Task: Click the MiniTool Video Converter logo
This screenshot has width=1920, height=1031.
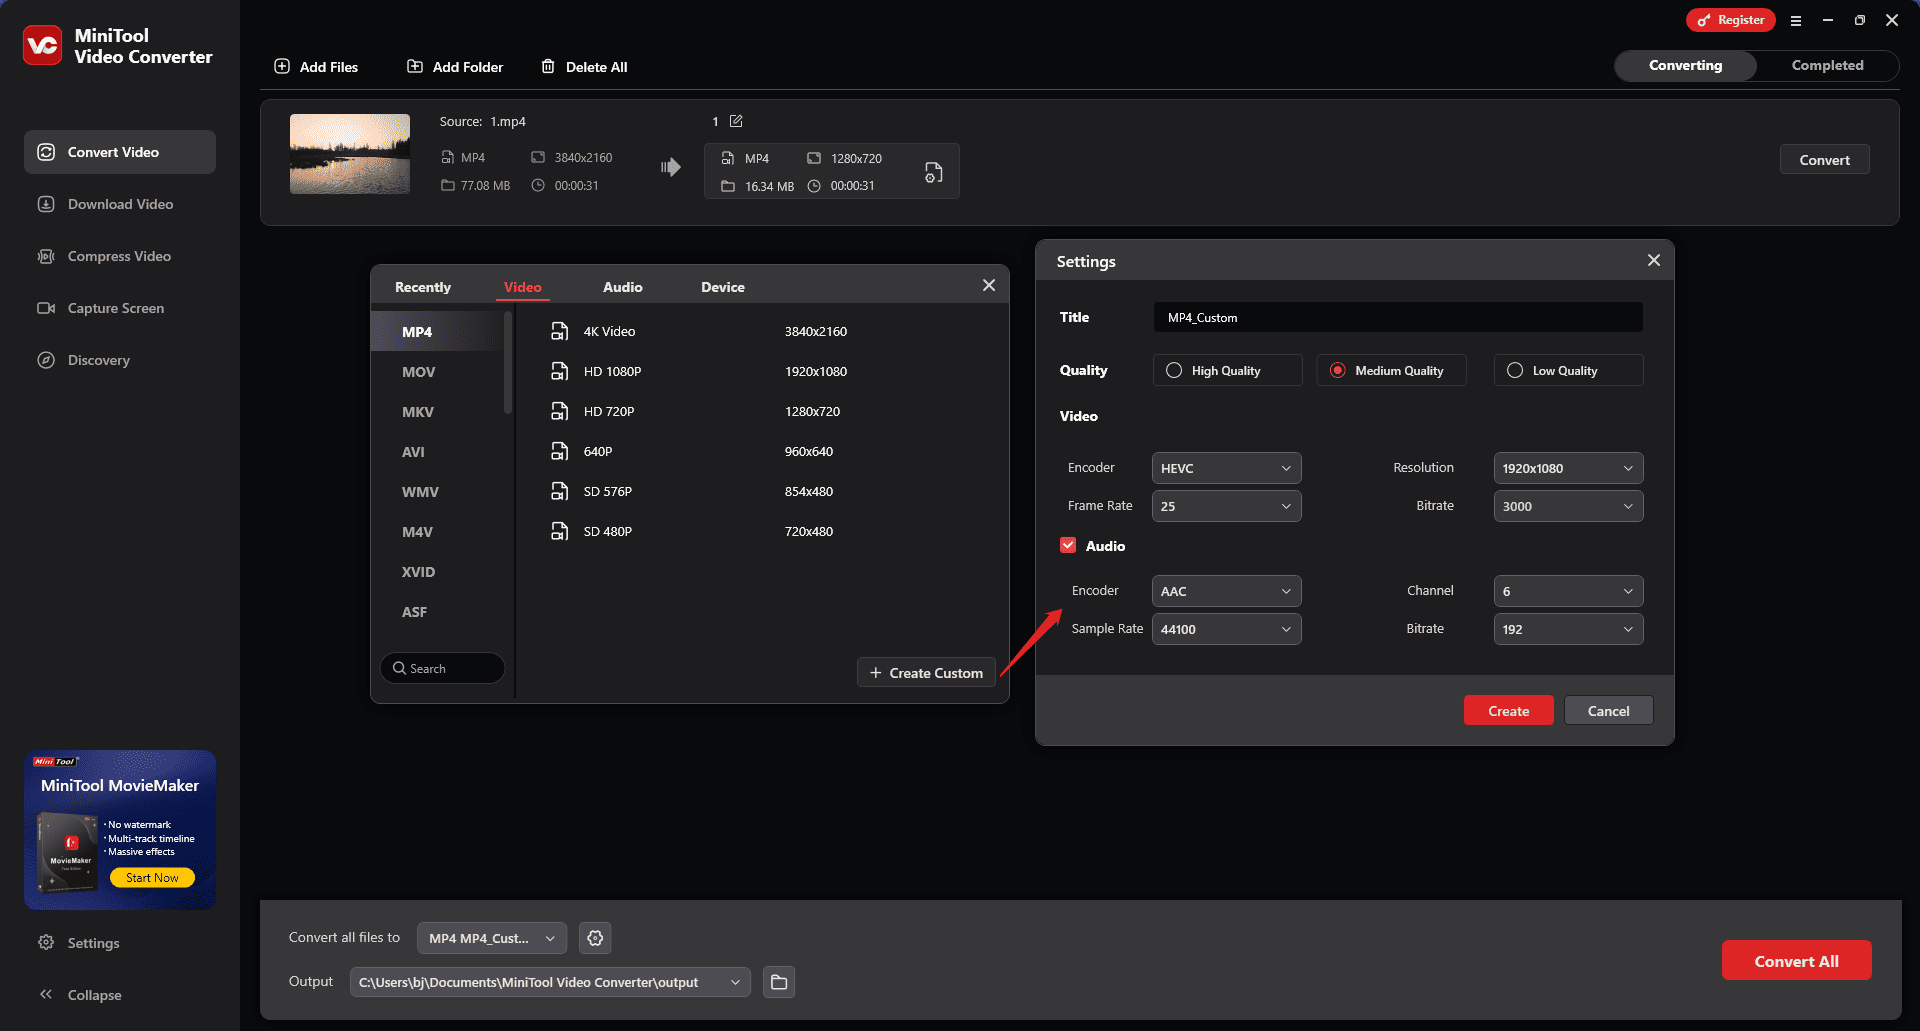Action: (43, 45)
